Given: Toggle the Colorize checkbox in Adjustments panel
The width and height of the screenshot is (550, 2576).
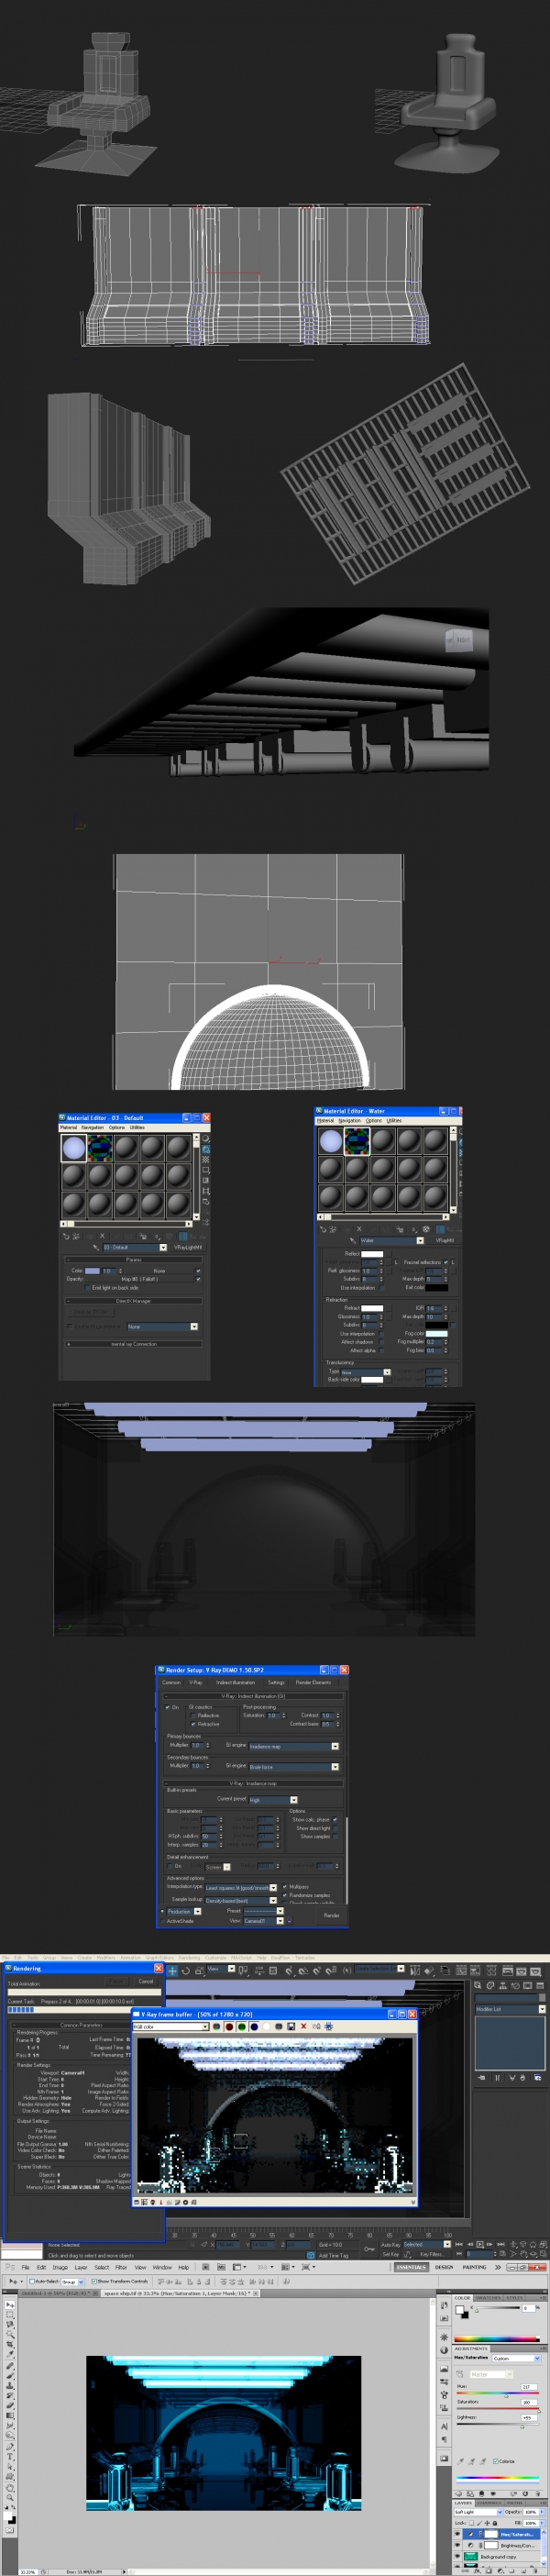Looking at the screenshot, I should pyautogui.click(x=496, y=2462).
